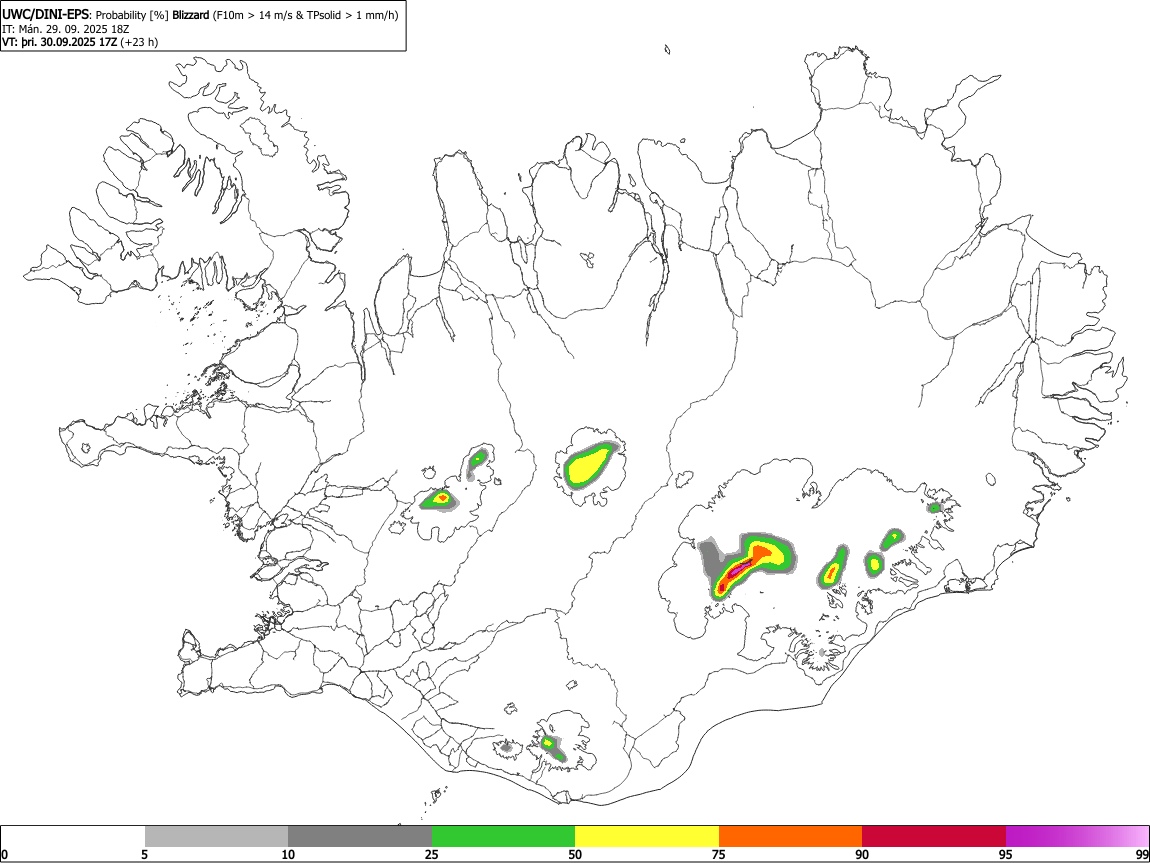Click the yellow 50–75% legend swatch
This screenshot has width=1150, height=863.
tap(647, 837)
